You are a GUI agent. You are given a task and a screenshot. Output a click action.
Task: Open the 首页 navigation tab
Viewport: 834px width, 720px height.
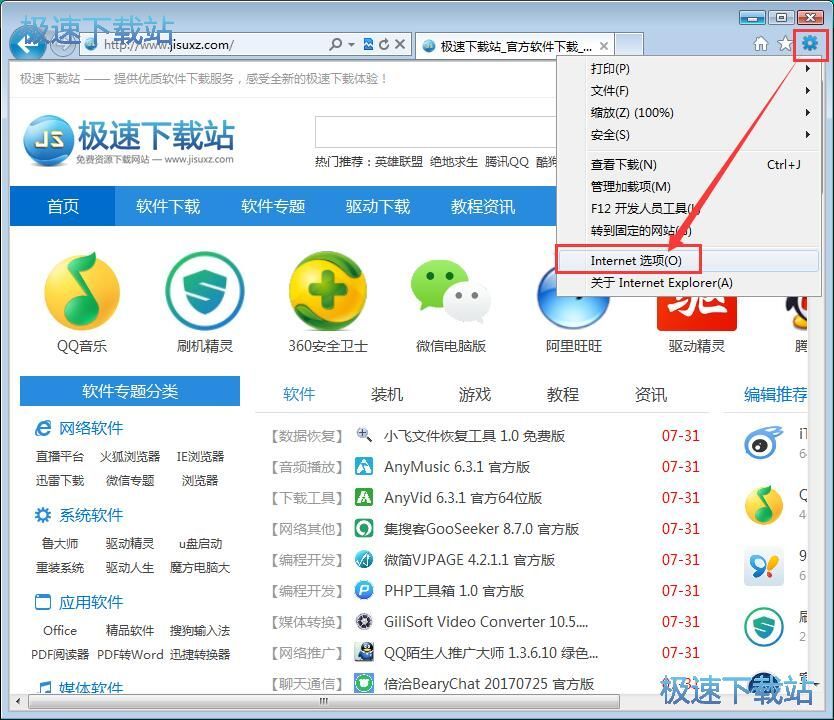63,206
